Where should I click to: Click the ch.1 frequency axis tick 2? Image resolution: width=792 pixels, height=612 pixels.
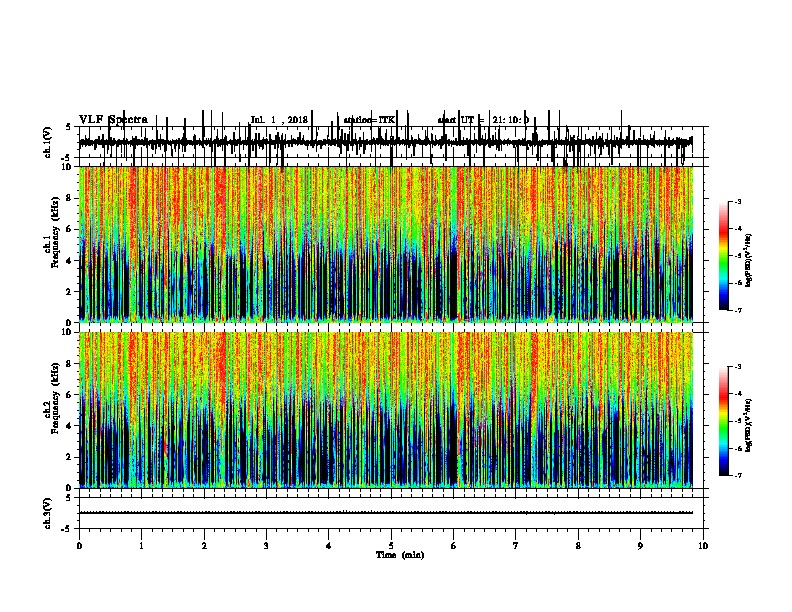click(x=70, y=292)
